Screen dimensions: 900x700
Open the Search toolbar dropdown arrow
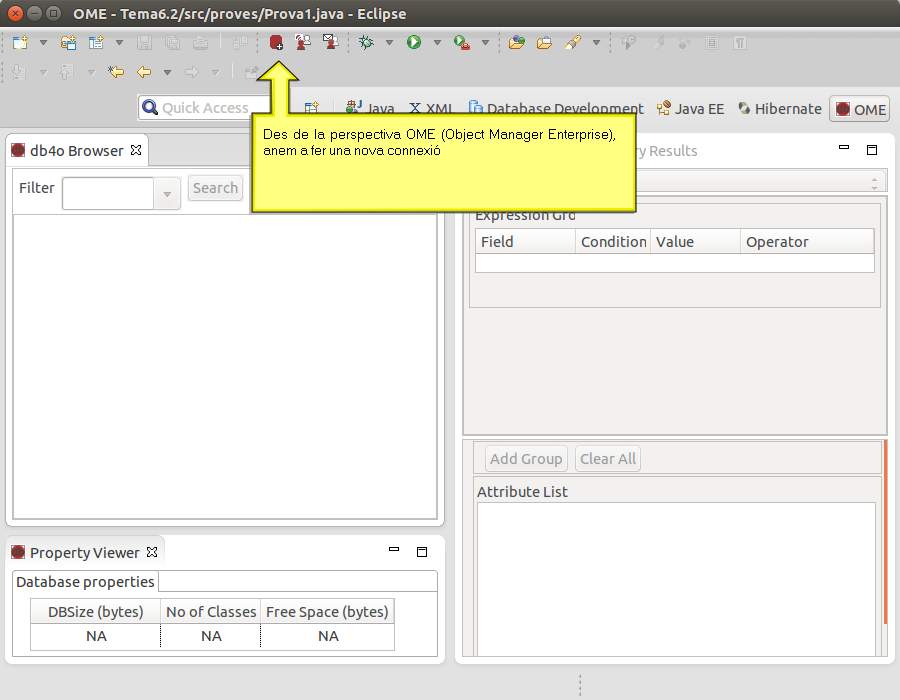(x=596, y=42)
